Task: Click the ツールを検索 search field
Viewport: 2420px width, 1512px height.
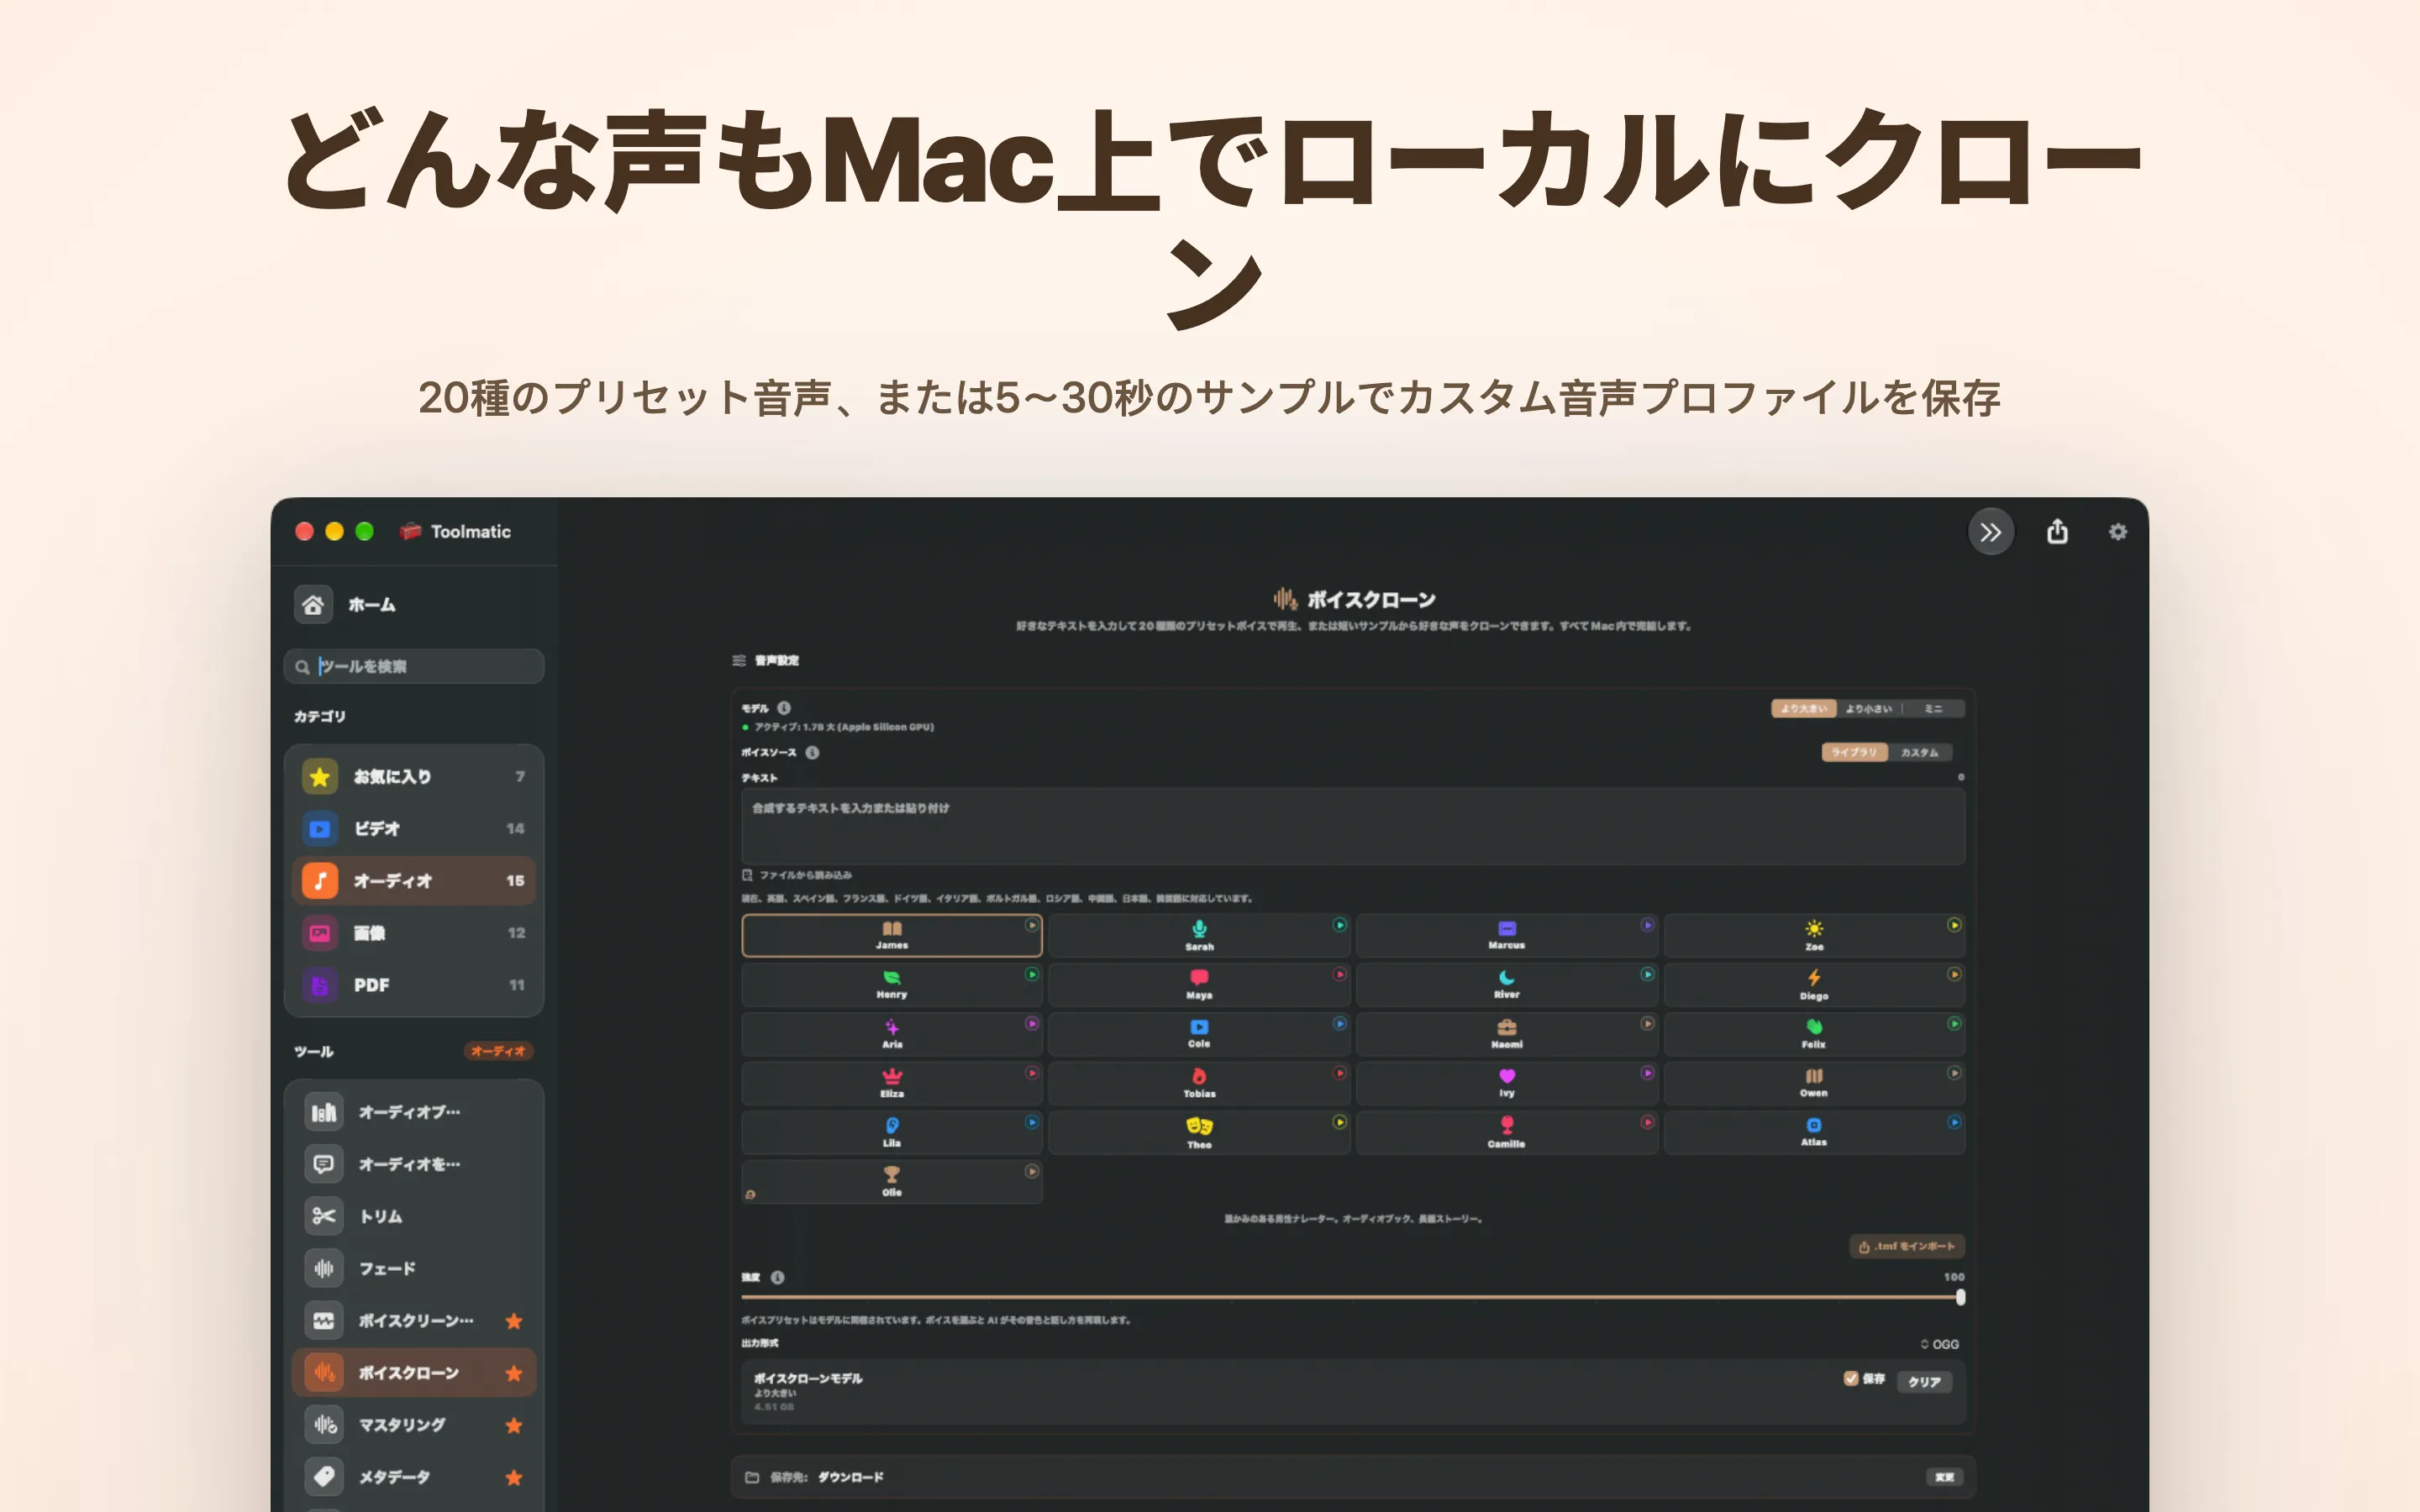Action: click(x=414, y=666)
